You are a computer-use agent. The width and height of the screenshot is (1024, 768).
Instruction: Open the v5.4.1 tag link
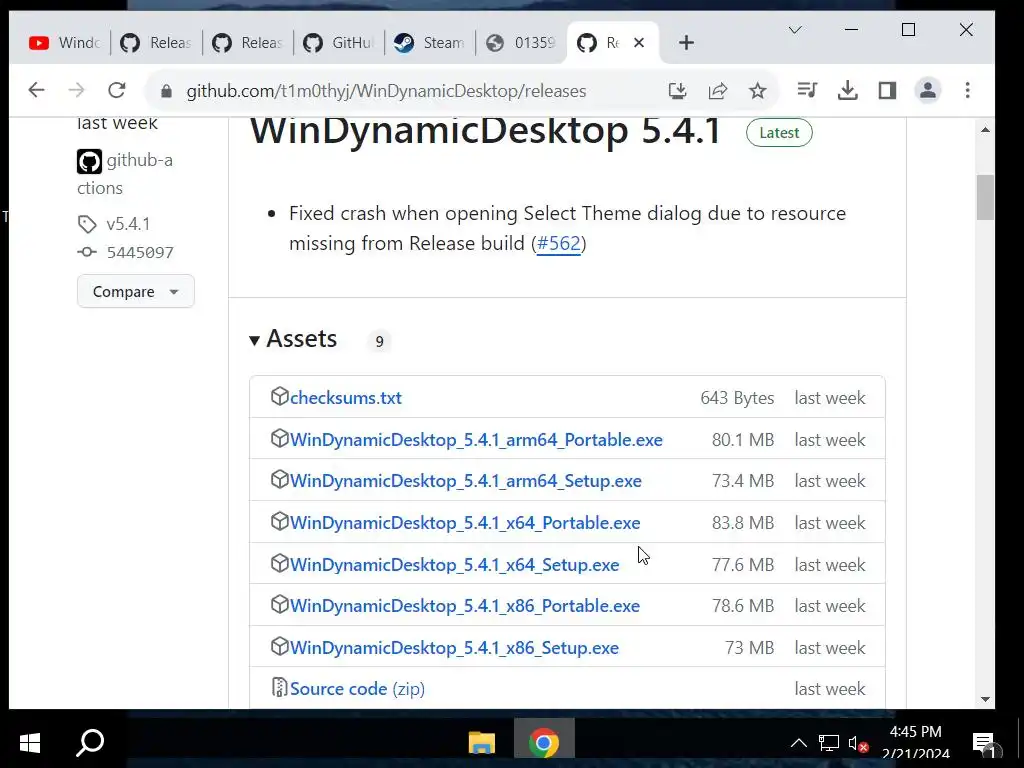[x=128, y=224]
